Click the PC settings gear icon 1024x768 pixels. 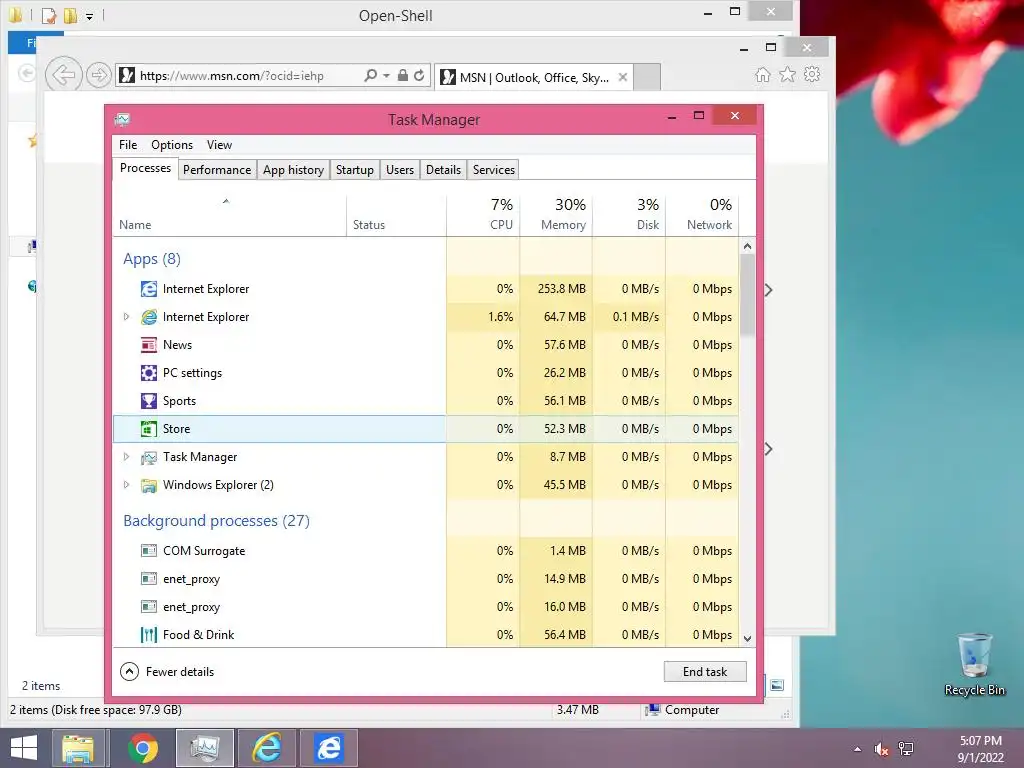point(149,373)
